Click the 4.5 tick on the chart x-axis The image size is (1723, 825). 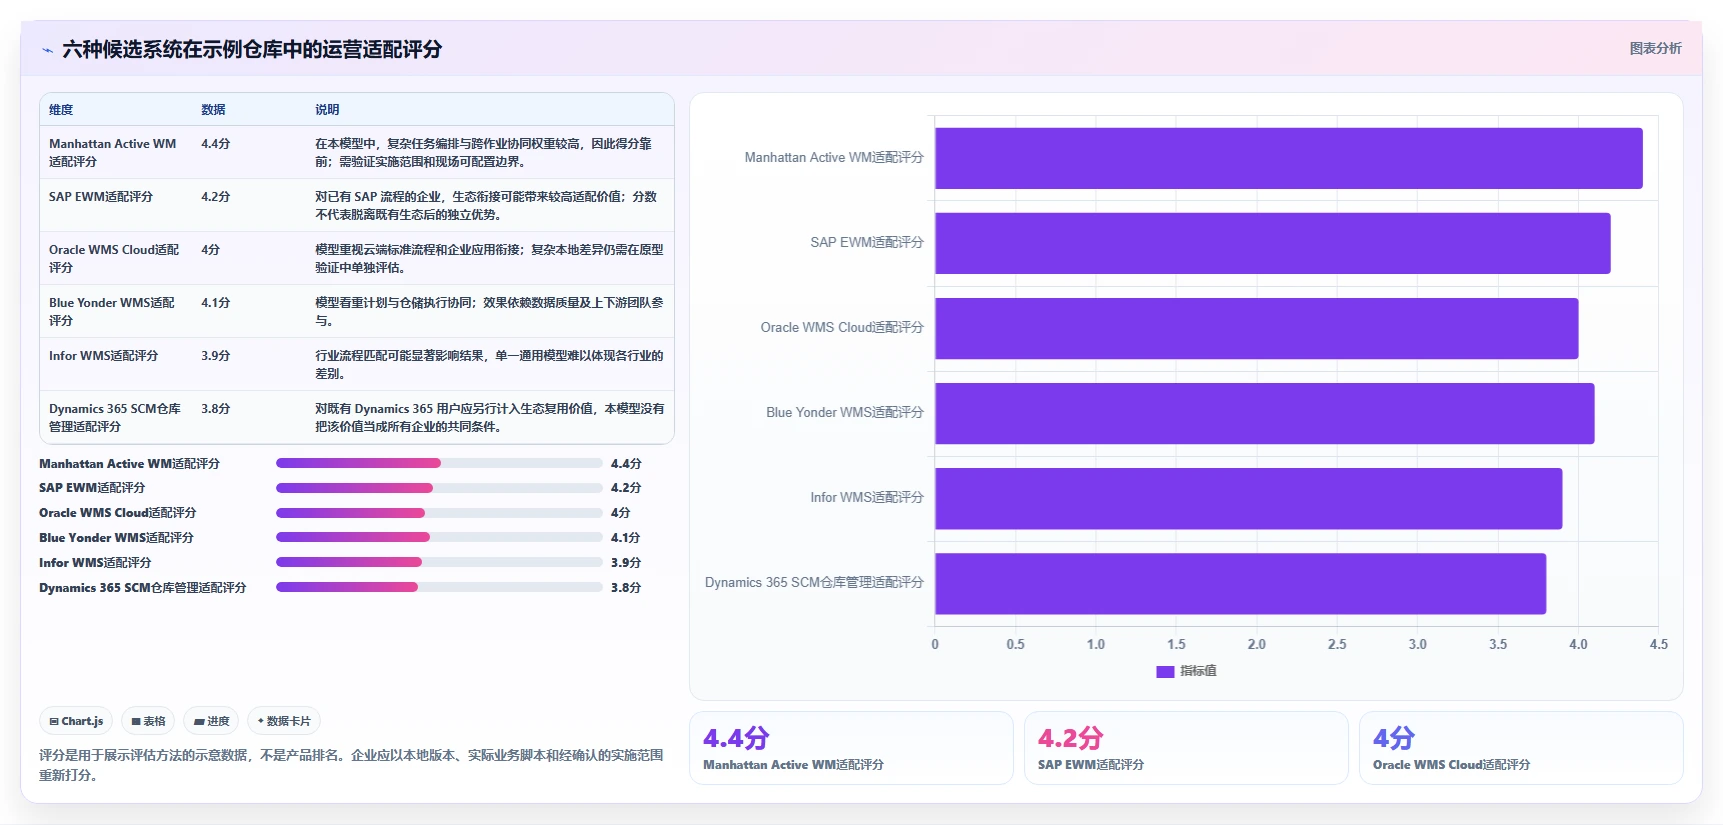[1658, 645]
